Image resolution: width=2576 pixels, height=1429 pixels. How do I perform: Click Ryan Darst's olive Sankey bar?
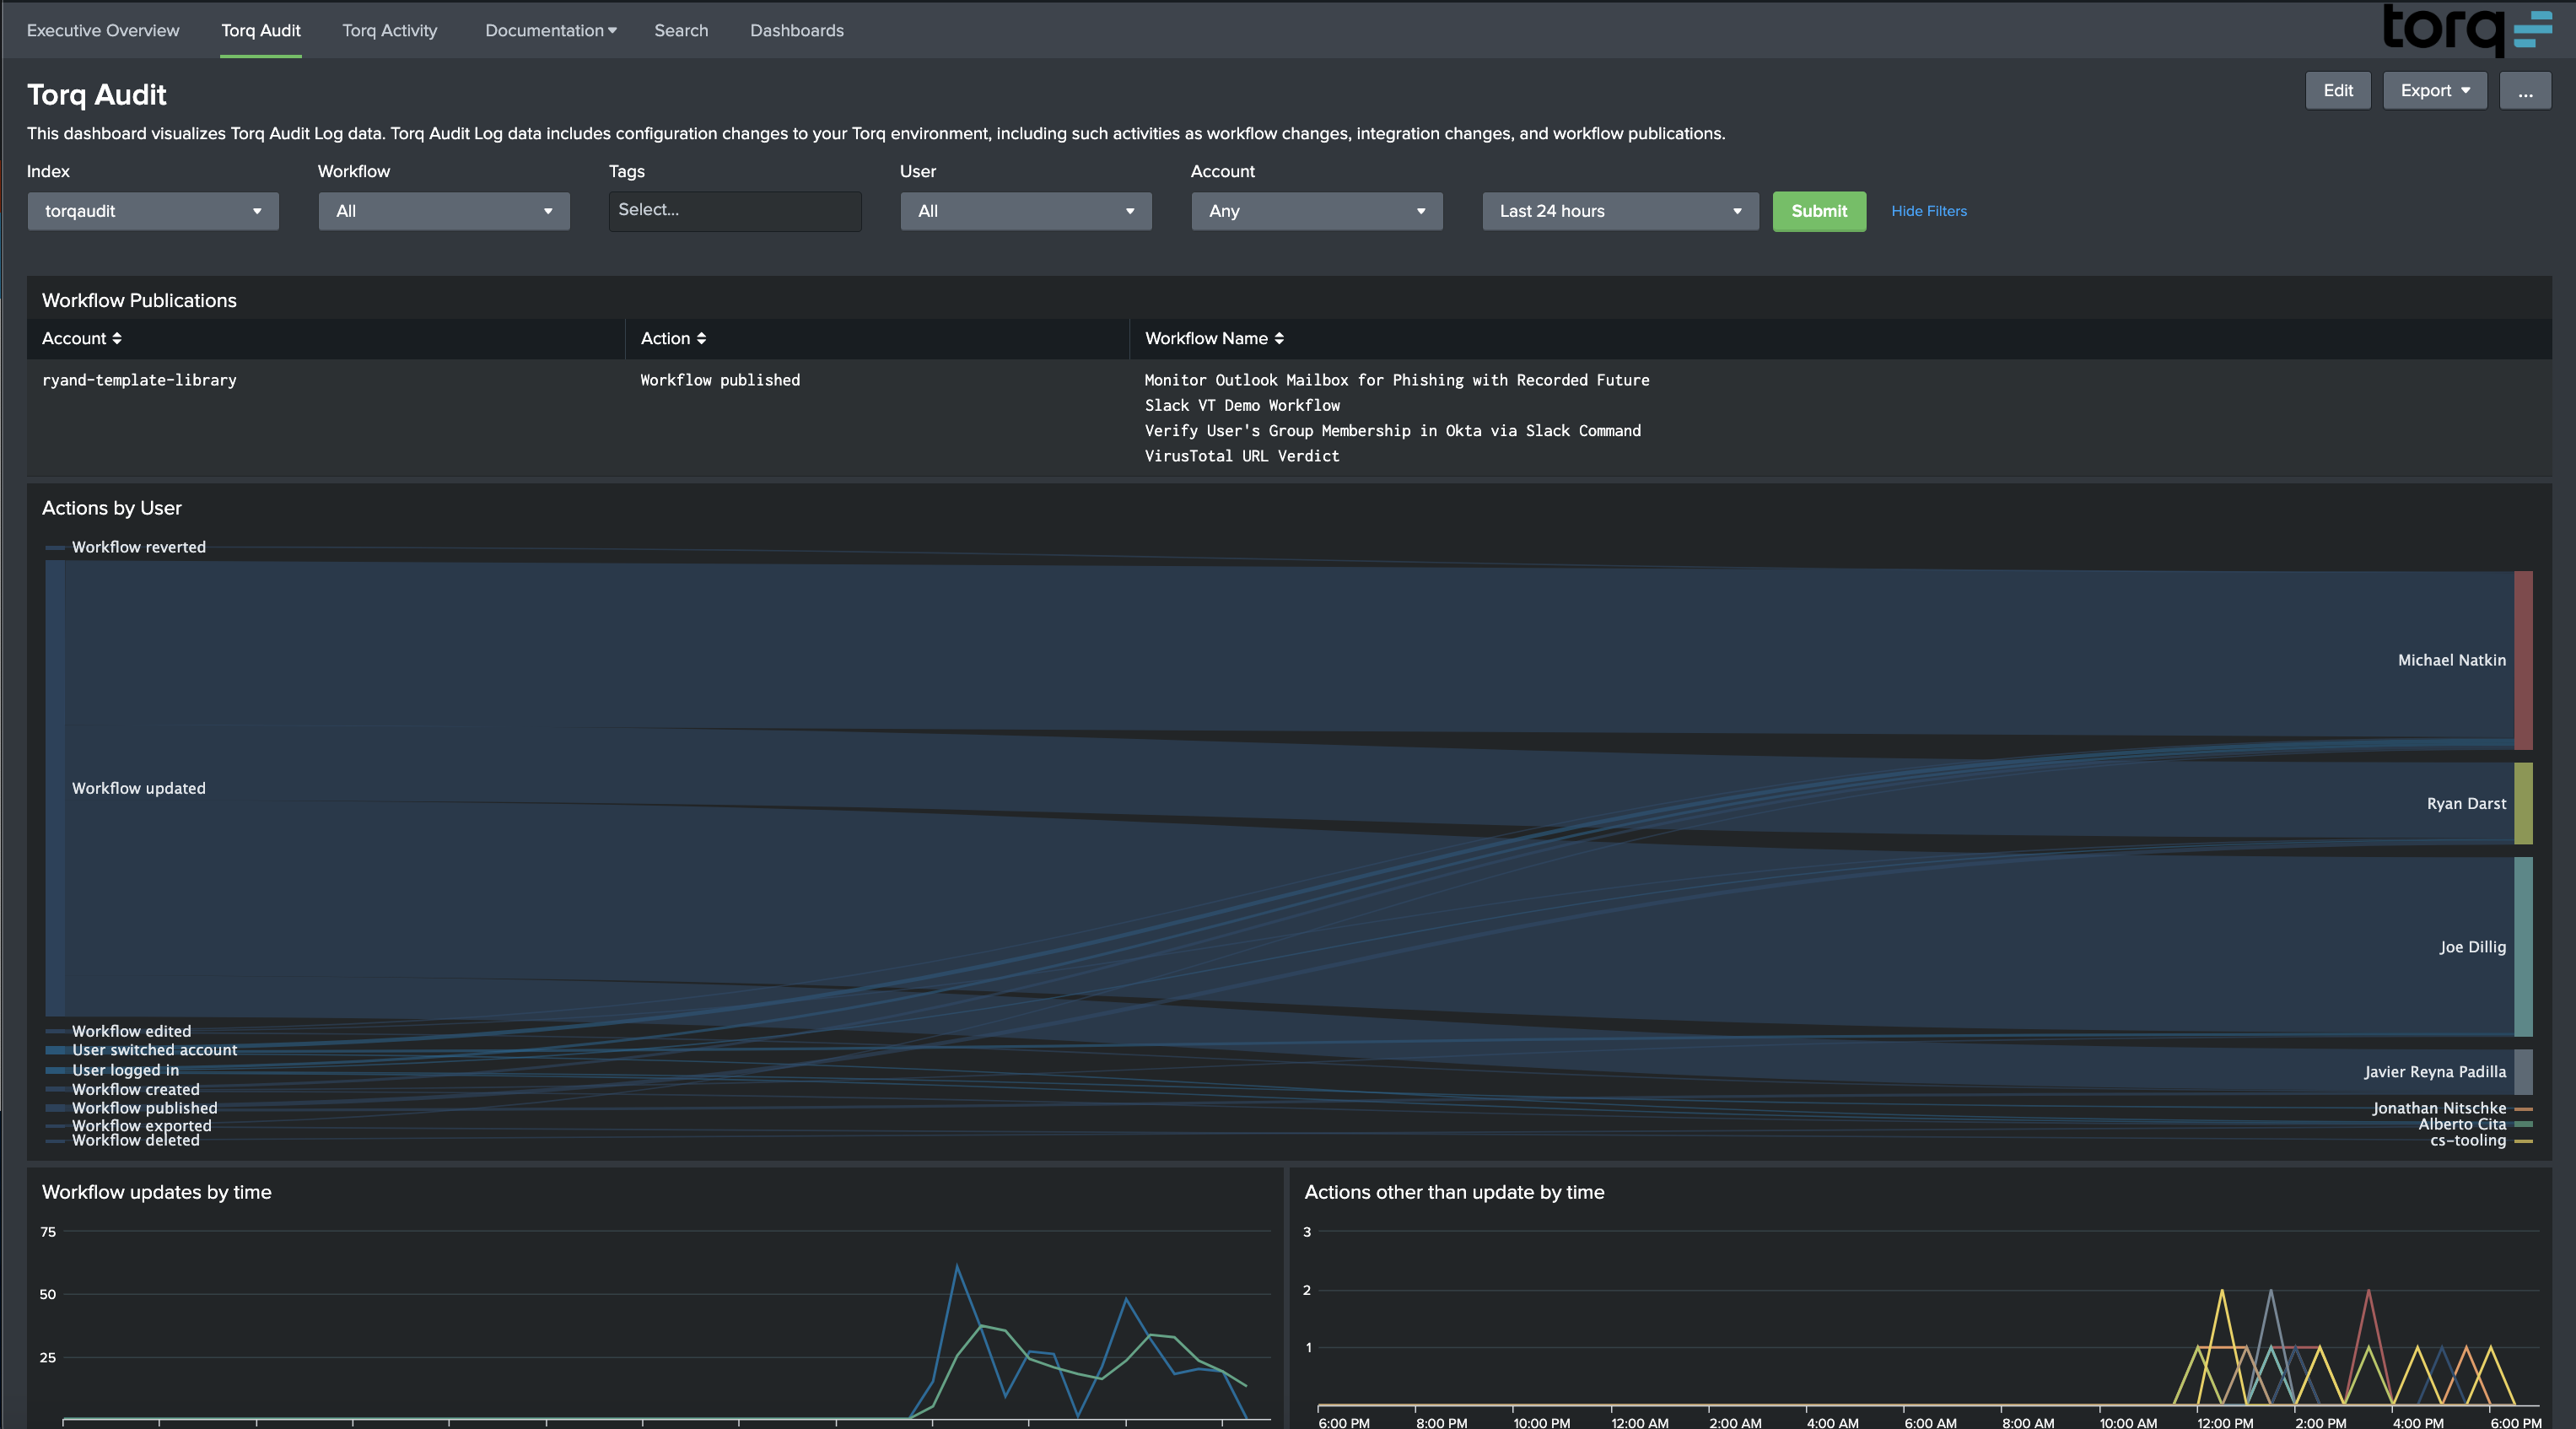2523,803
